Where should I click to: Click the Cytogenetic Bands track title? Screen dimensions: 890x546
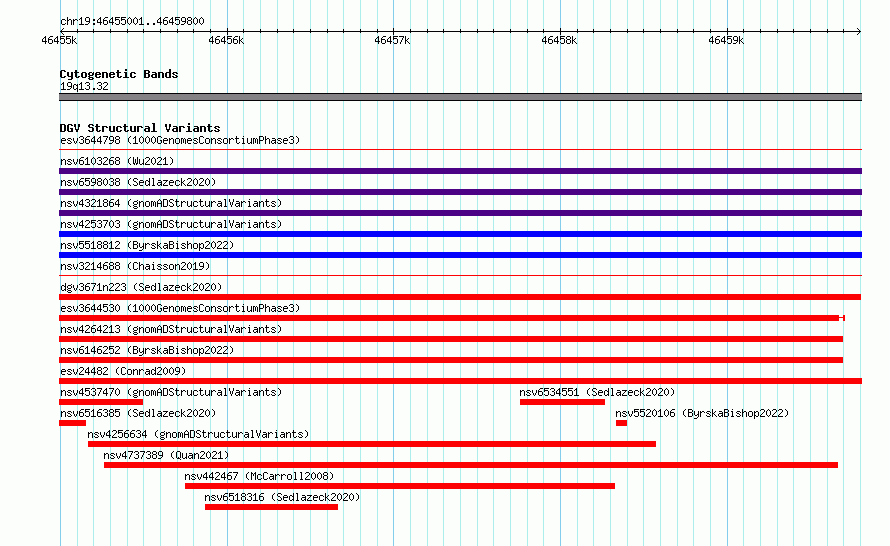[119, 74]
